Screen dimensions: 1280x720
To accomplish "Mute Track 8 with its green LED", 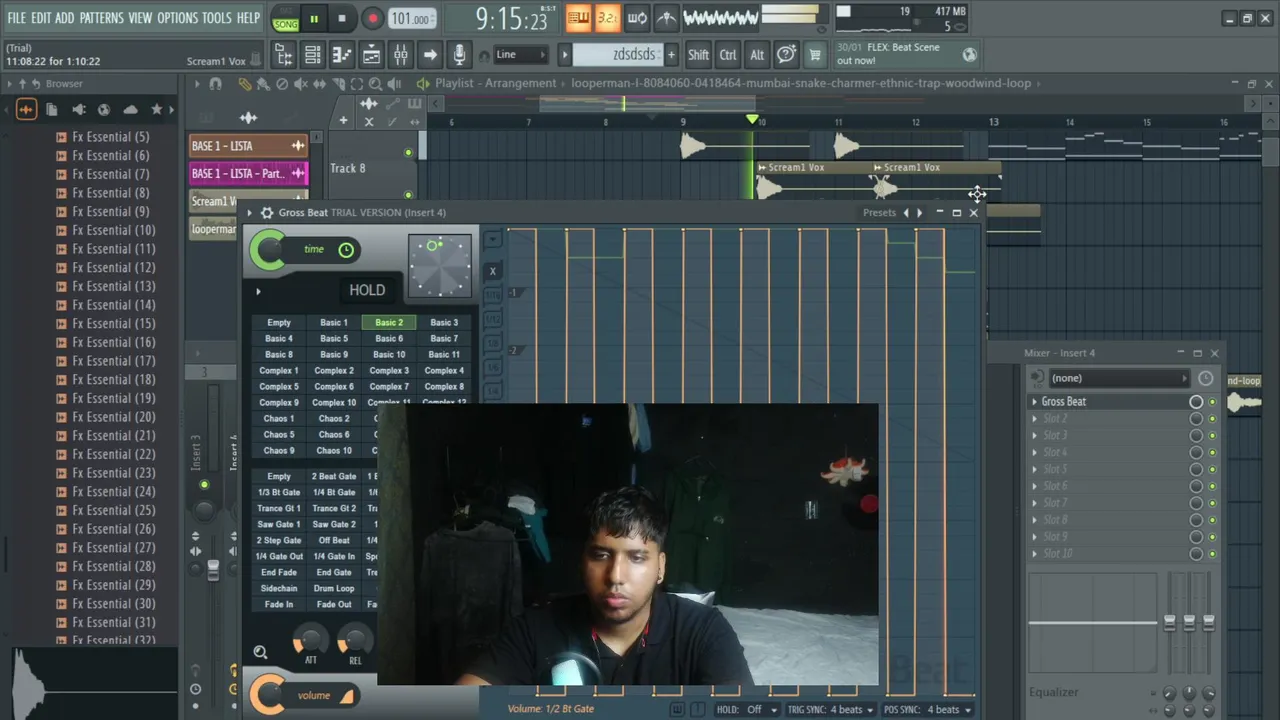I will [408, 153].
